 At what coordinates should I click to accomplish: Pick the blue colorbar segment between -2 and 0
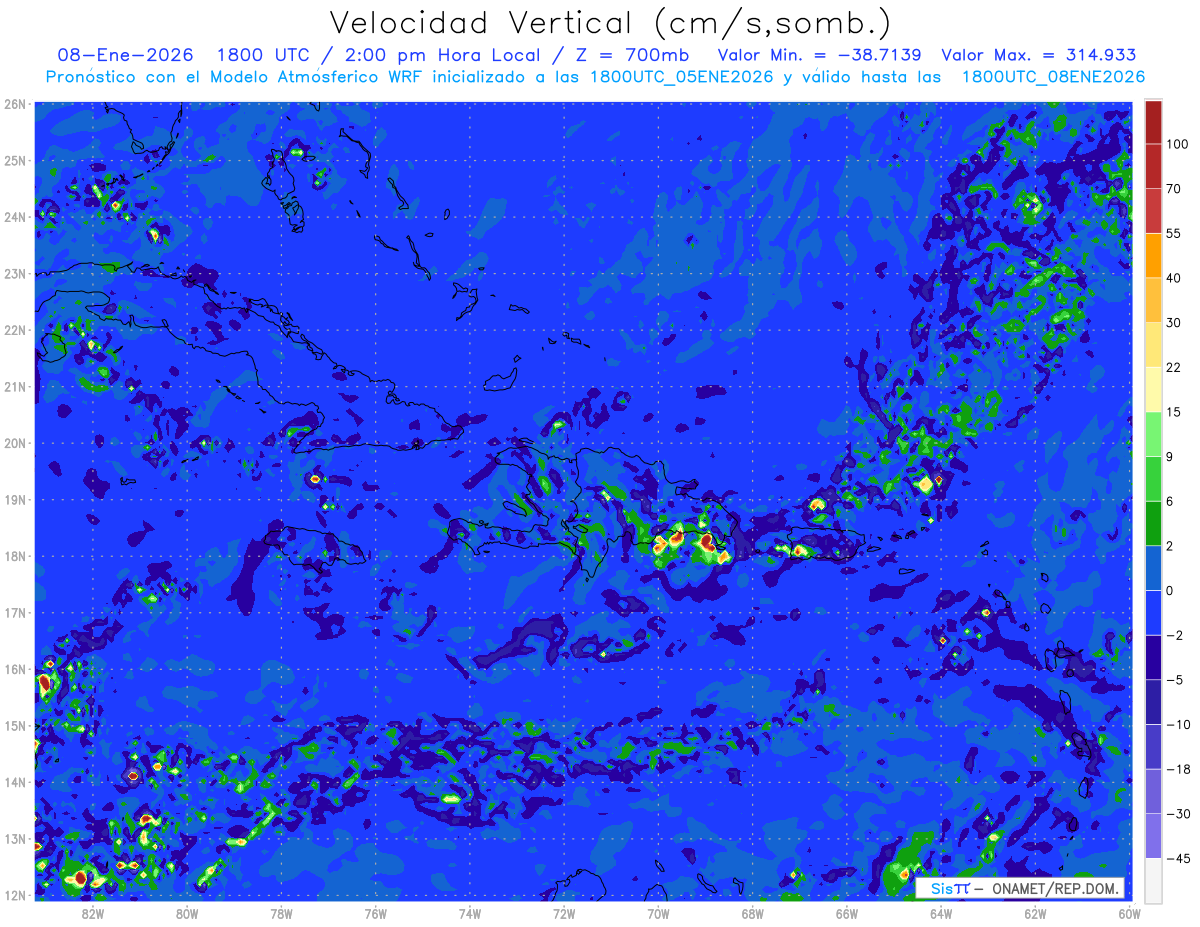coord(1154,613)
